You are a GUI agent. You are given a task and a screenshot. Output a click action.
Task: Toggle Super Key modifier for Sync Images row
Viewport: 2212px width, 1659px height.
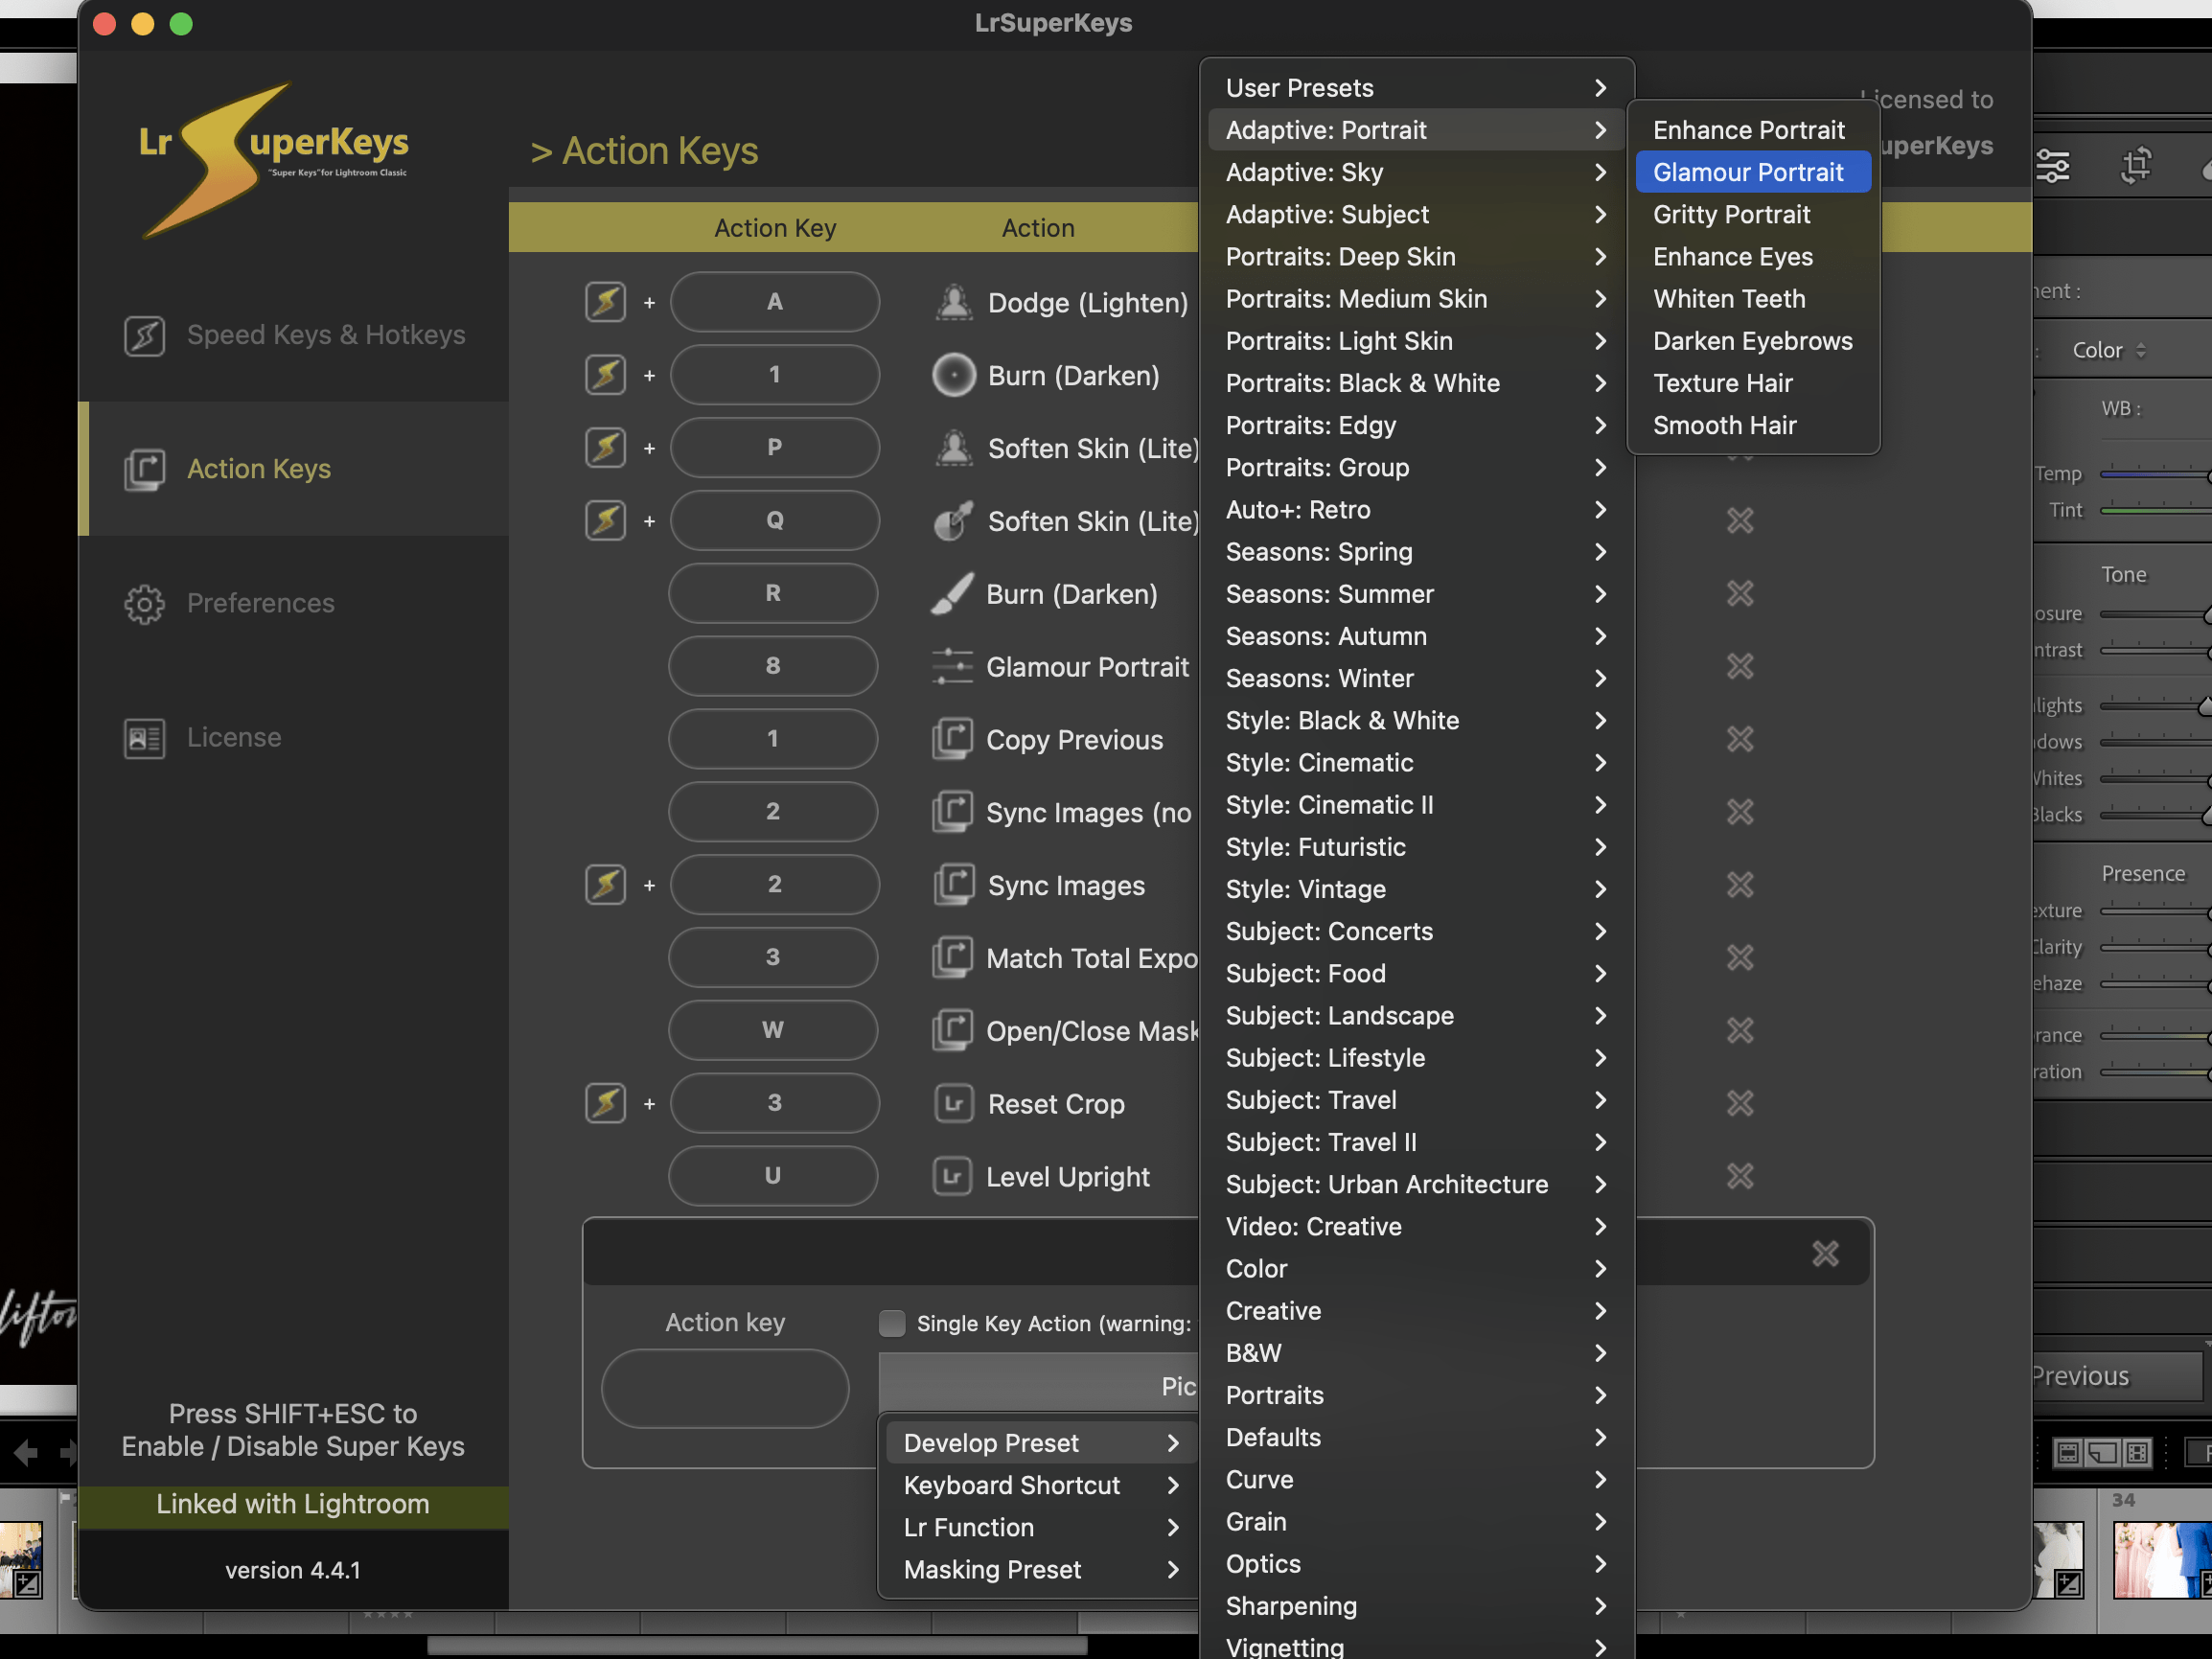pos(605,885)
